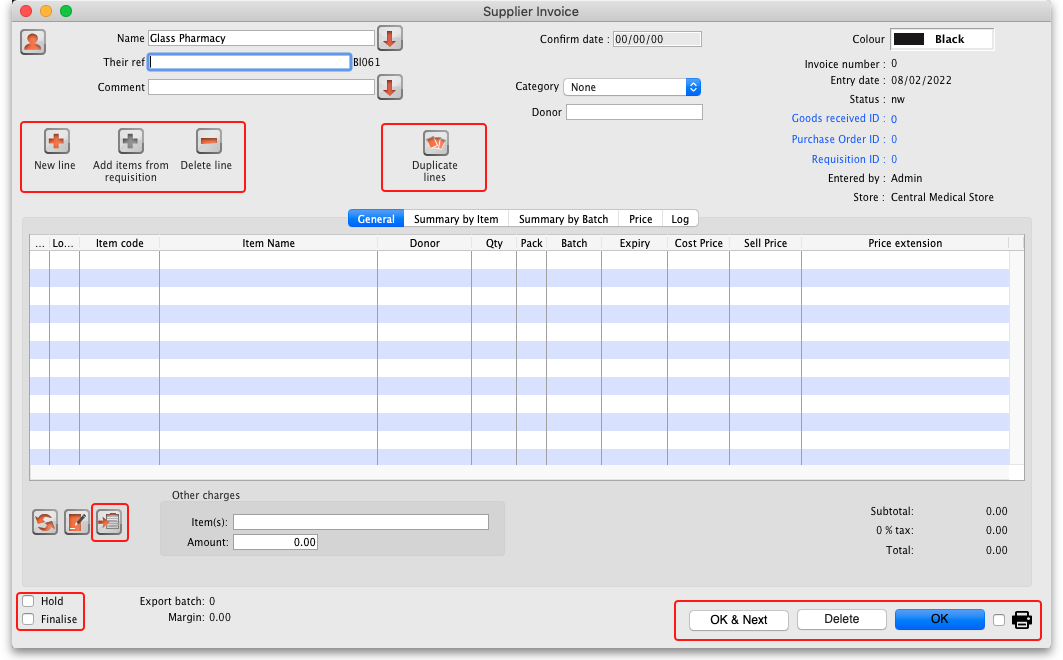This screenshot has width=1063, height=660.
Task: Click Add items from requisition icon
Action: (x=131, y=142)
